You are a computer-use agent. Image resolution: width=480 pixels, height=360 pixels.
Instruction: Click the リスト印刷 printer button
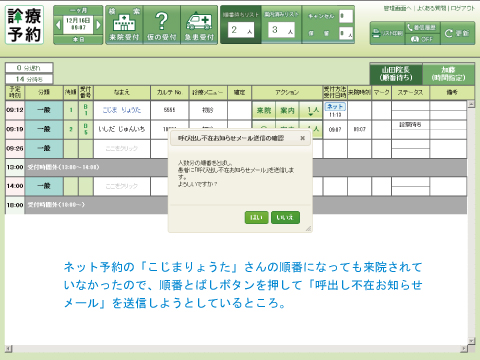pos(387,33)
